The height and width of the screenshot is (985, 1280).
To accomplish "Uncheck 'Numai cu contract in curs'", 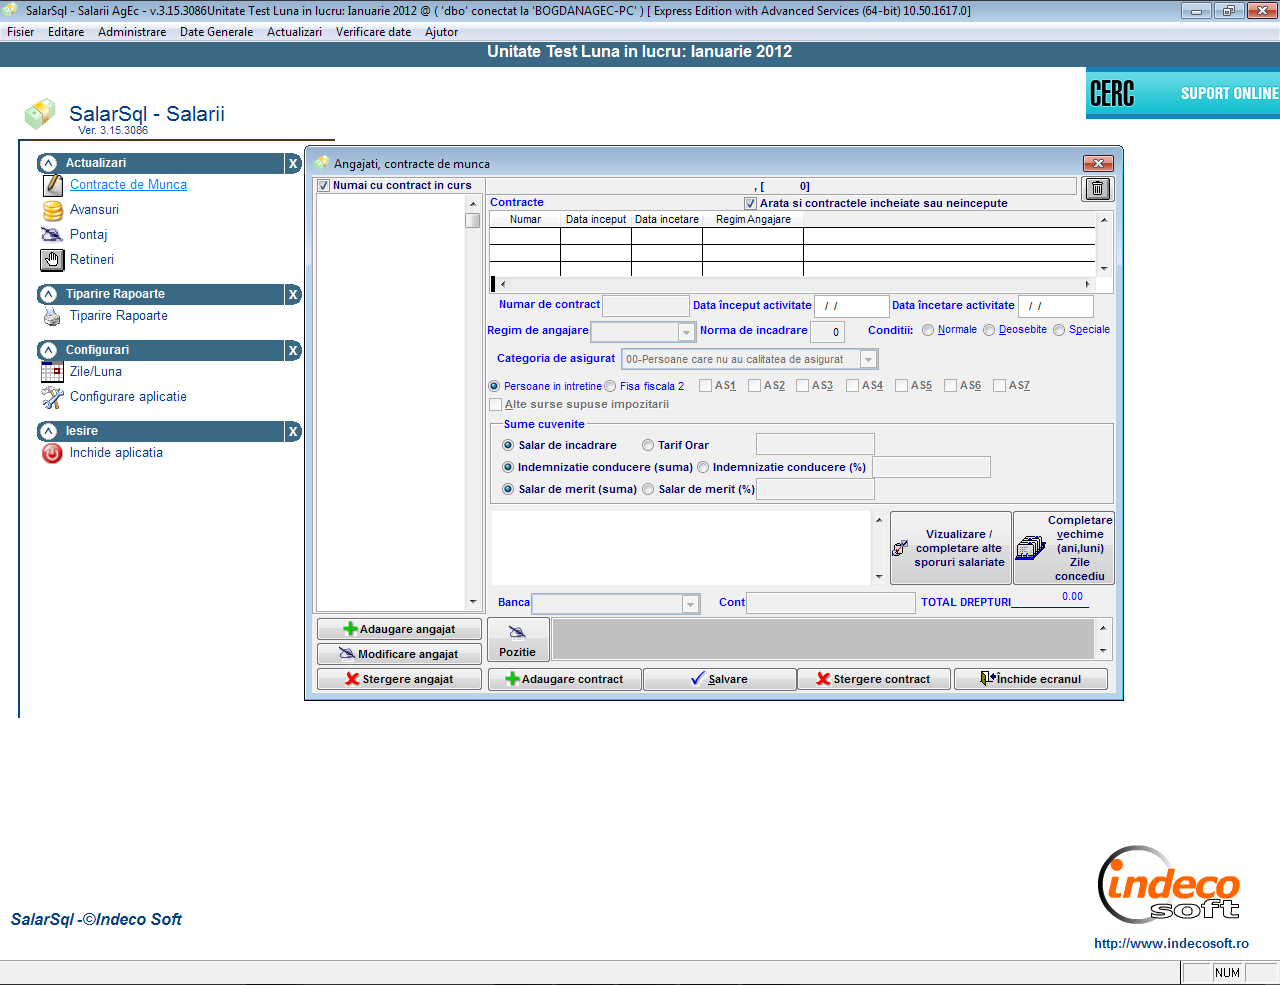I will [324, 186].
